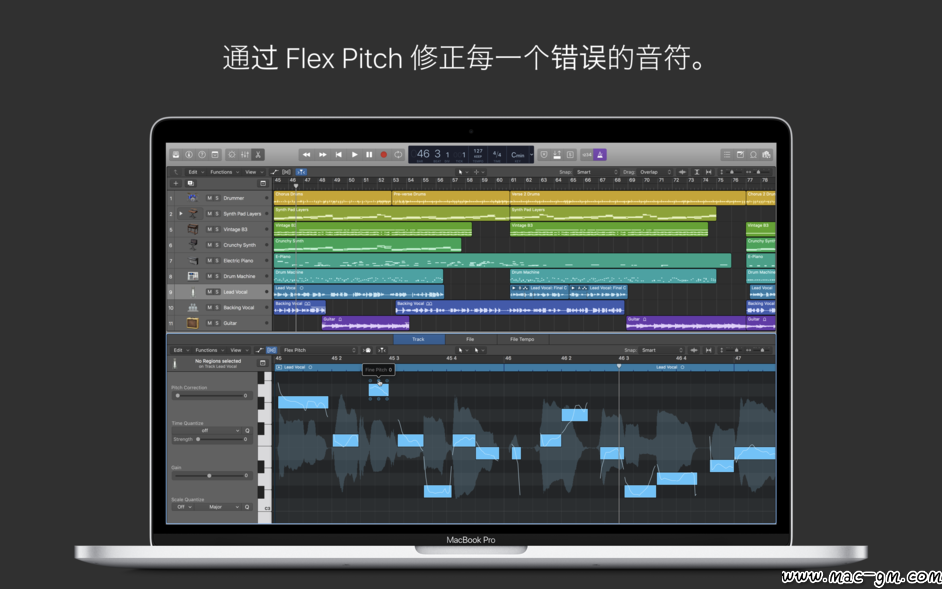Click the Pitch Correction slider
This screenshot has height=589, width=942.
click(210, 395)
